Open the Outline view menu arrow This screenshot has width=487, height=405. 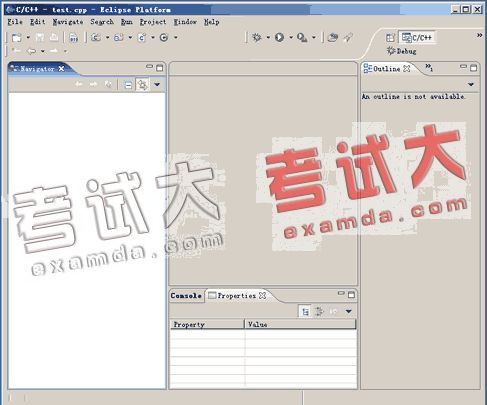pyautogui.click(x=471, y=84)
